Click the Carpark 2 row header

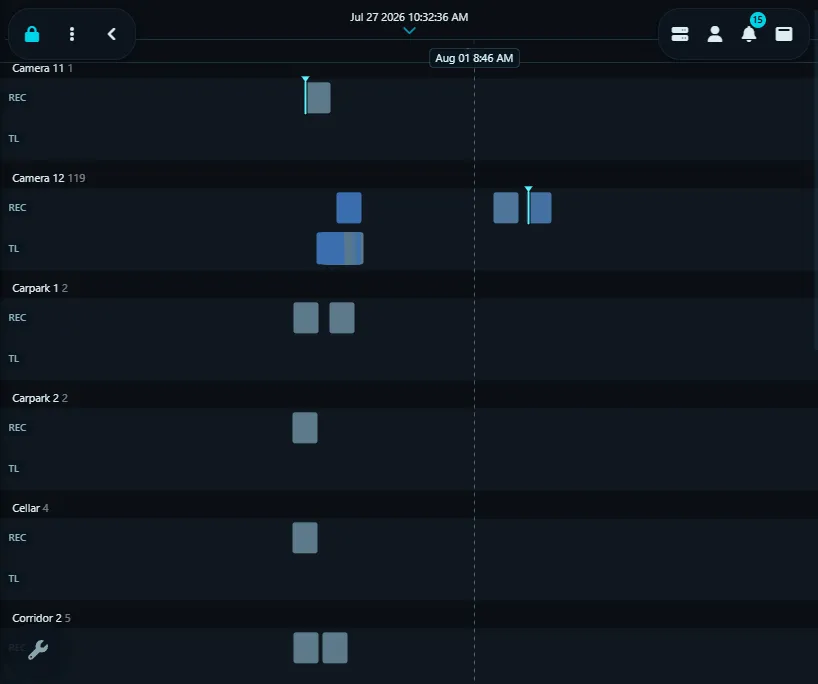click(409, 399)
